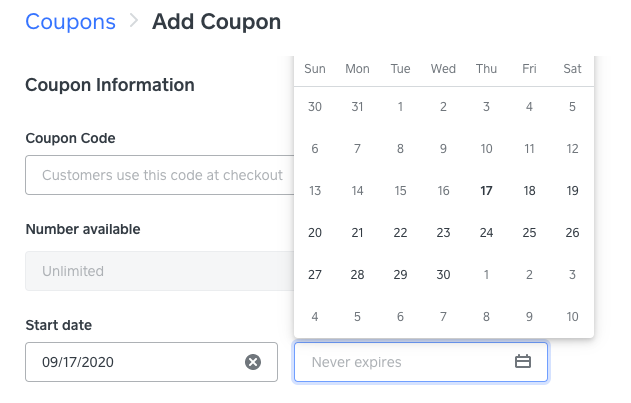Click the calendar icon in the expiry field
This screenshot has height=403, width=631.
[522, 362]
